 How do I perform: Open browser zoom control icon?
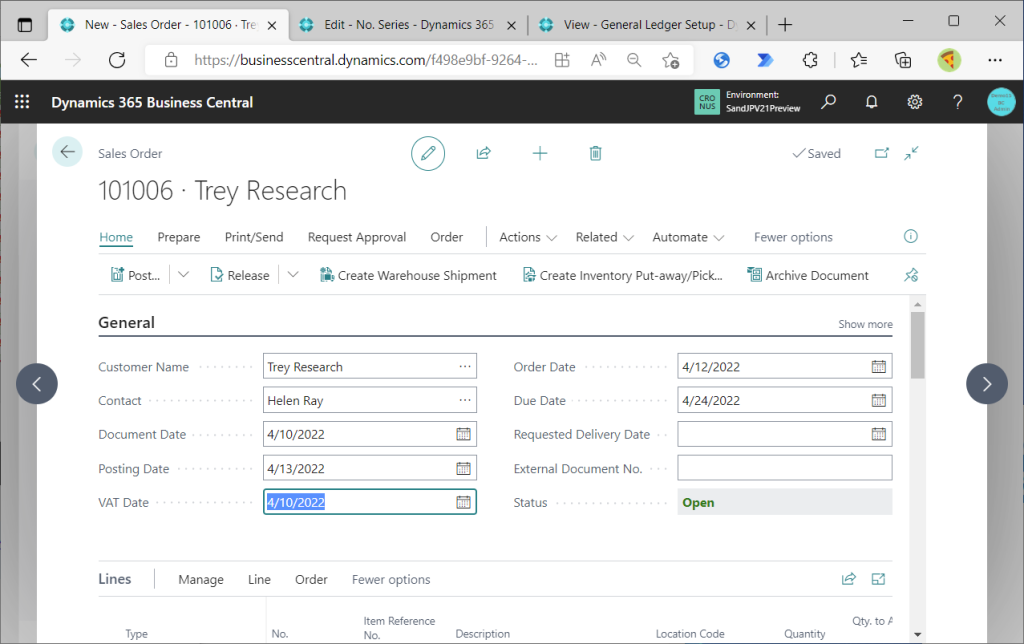(x=633, y=60)
